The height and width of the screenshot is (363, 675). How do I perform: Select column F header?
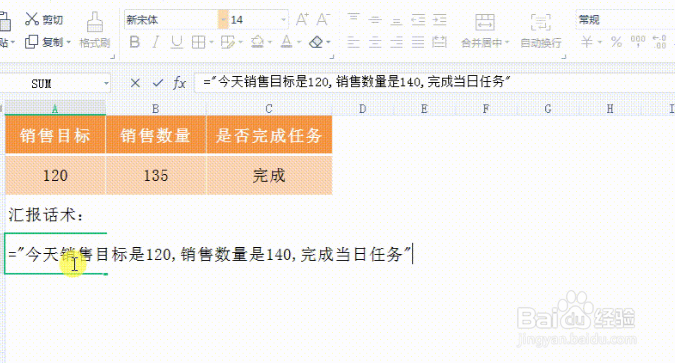486,109
